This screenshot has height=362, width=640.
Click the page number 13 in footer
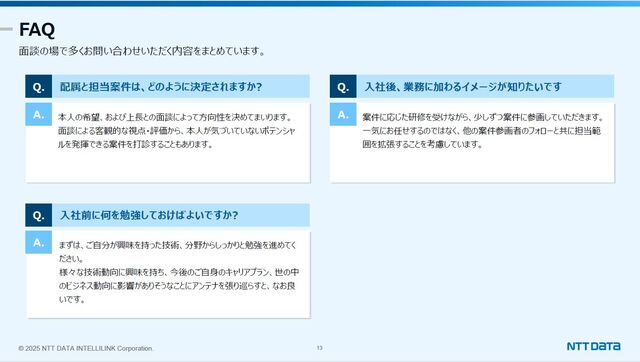point(319,348)
